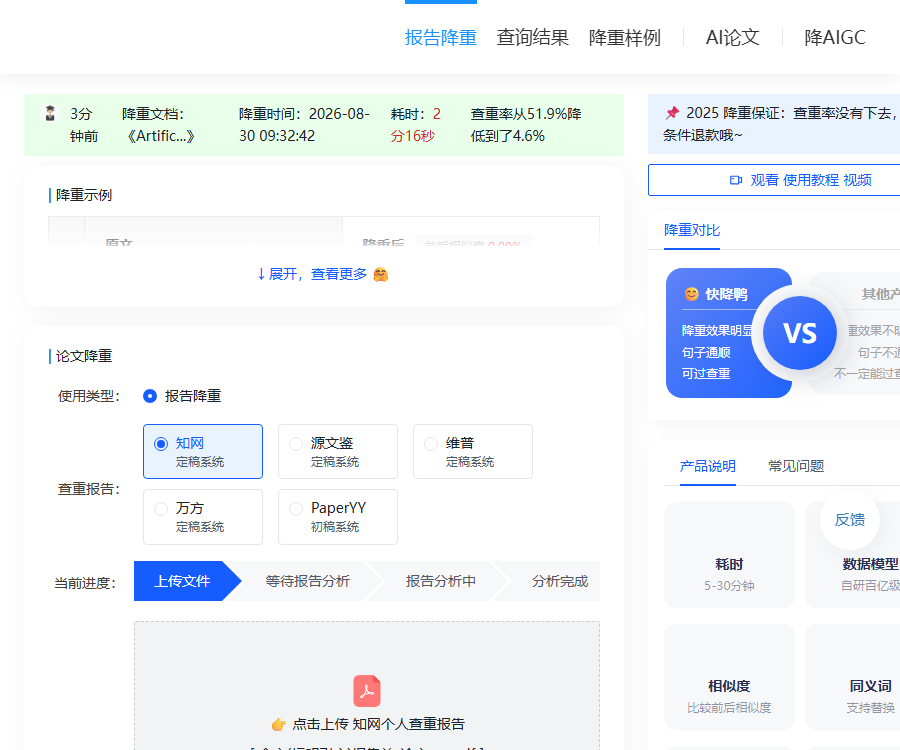
Task: Click the 论文降重 section heading
Action: click(x=84, y=356)
